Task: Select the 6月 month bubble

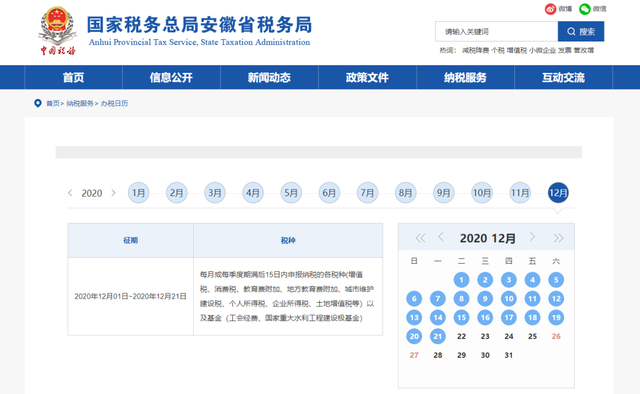Action: pyautogui.click(x=329, y=193)
